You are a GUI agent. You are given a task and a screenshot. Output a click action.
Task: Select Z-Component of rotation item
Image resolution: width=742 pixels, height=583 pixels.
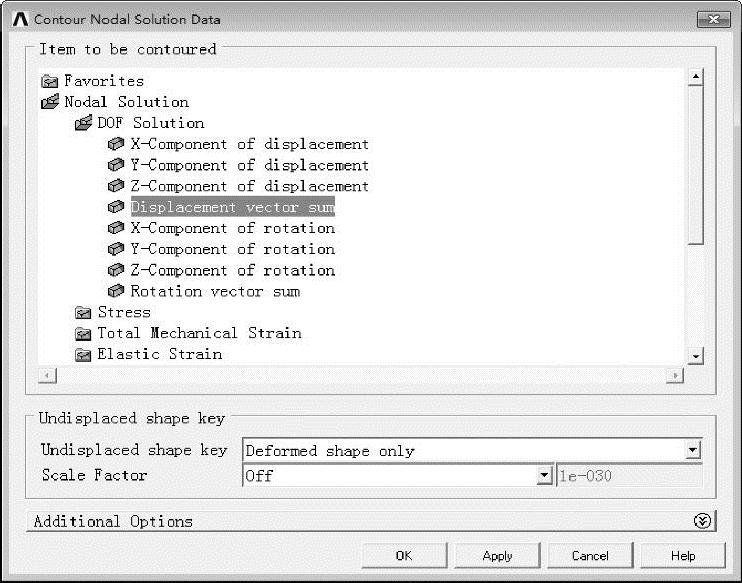[x=233, y=270]
